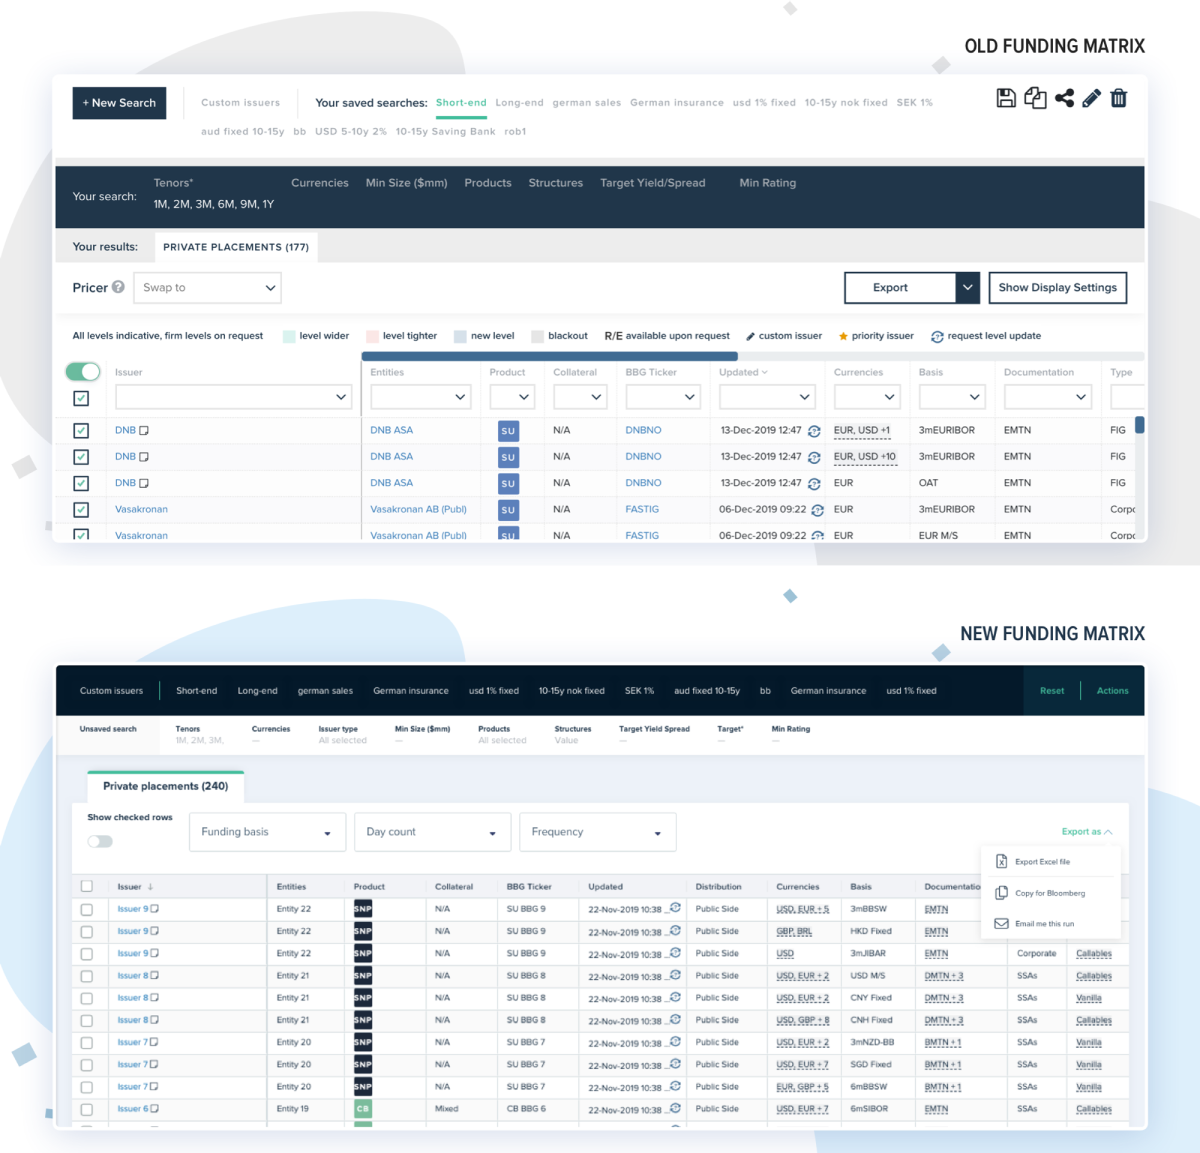Expand the Funding basis dropdown

tap(267, 832)
